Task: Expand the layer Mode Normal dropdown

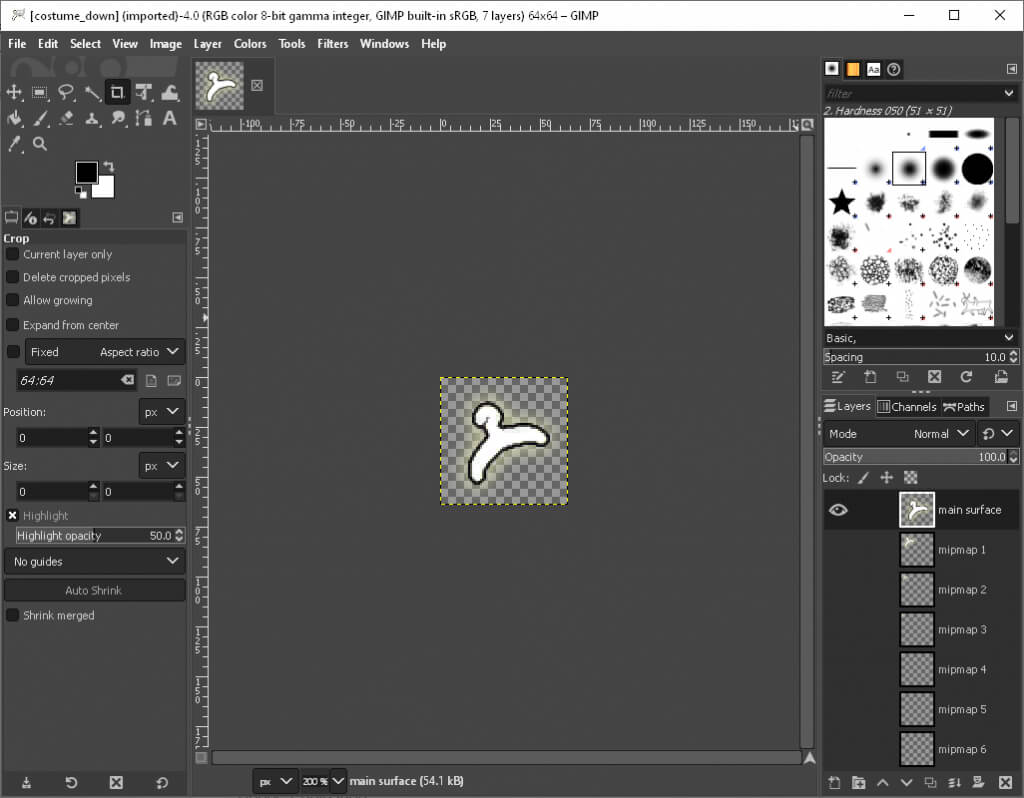Action: (940, 434)
